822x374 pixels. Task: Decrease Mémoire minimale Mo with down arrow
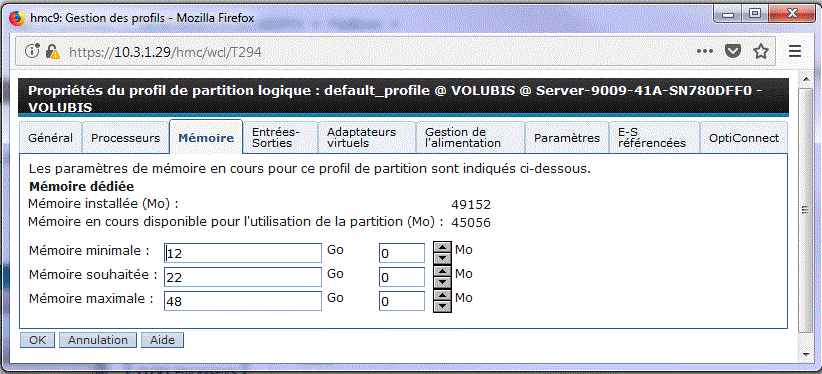point(443,258)
